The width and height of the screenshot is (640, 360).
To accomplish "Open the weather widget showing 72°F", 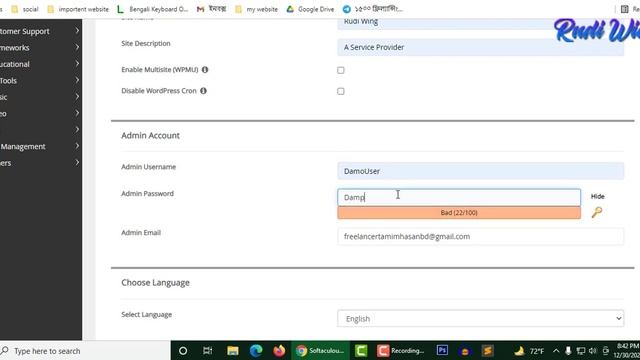I will (529, 351).
